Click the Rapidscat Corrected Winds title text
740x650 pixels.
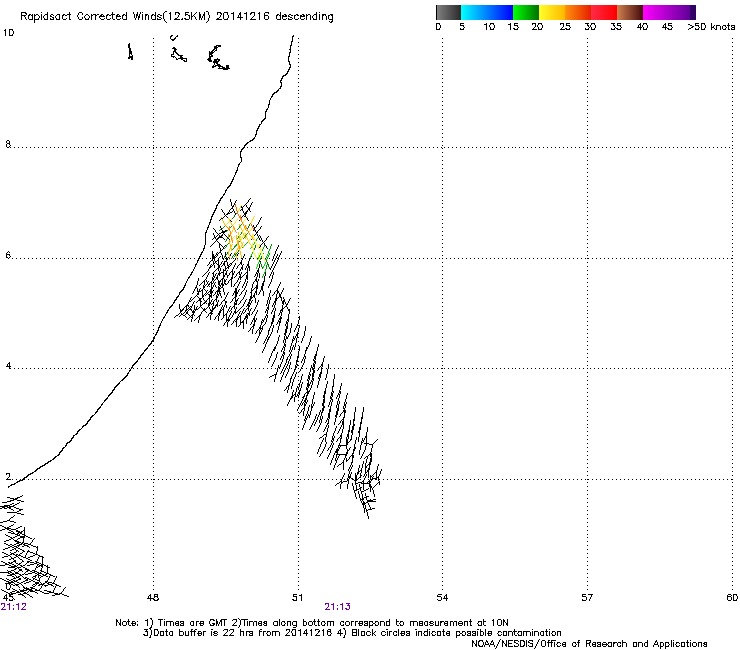point(177,17)
